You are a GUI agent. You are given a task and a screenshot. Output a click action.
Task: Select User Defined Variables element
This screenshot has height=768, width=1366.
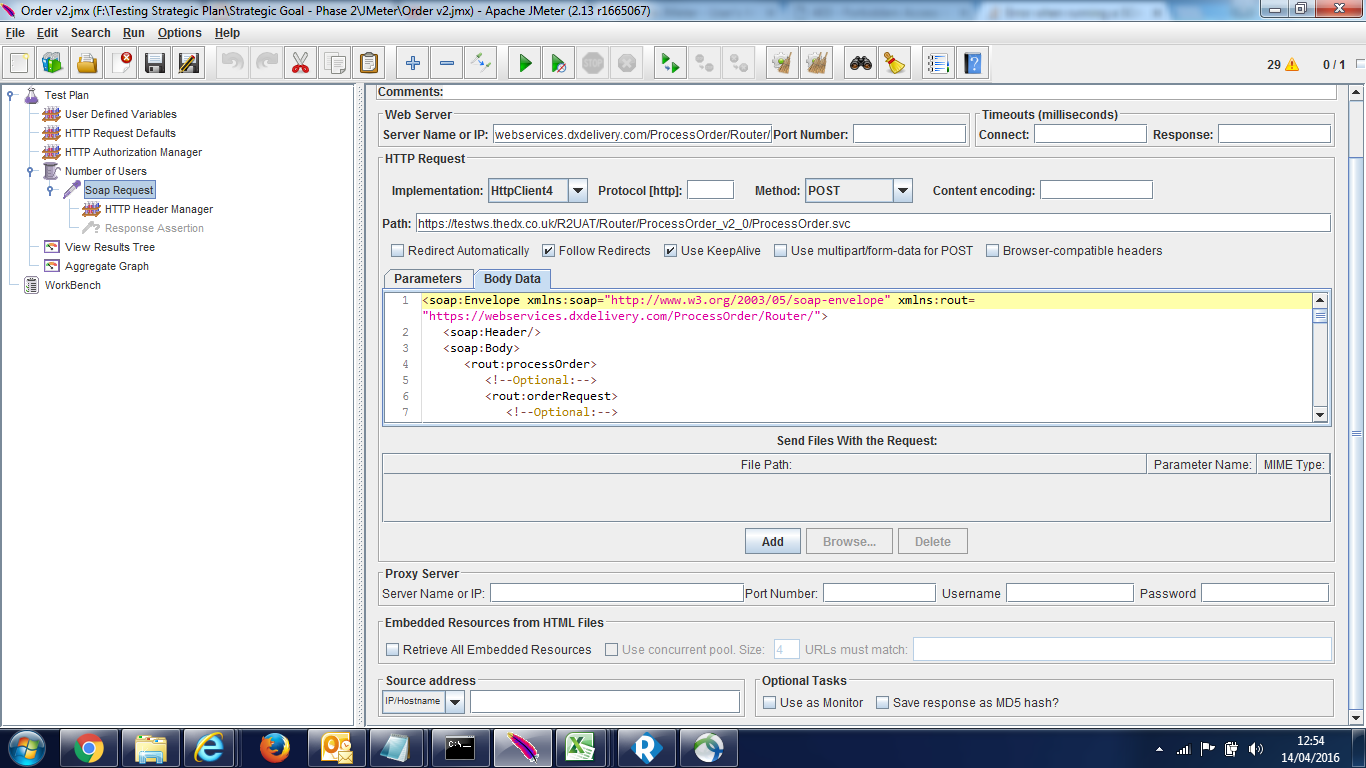tap(120, 115)
